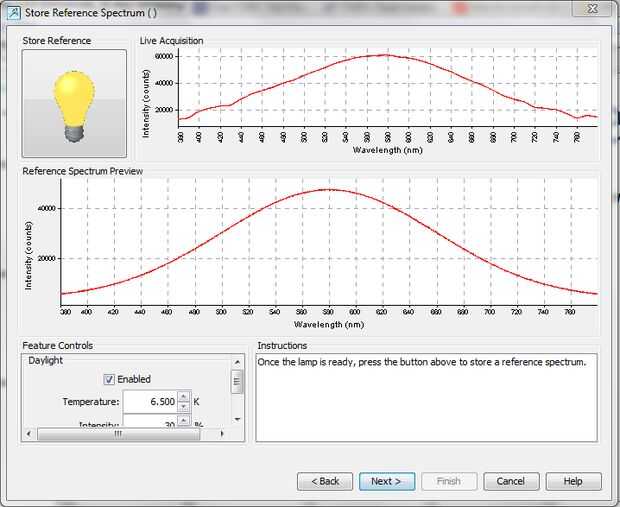Click the Live Acquisition heading

click(171, 41)
